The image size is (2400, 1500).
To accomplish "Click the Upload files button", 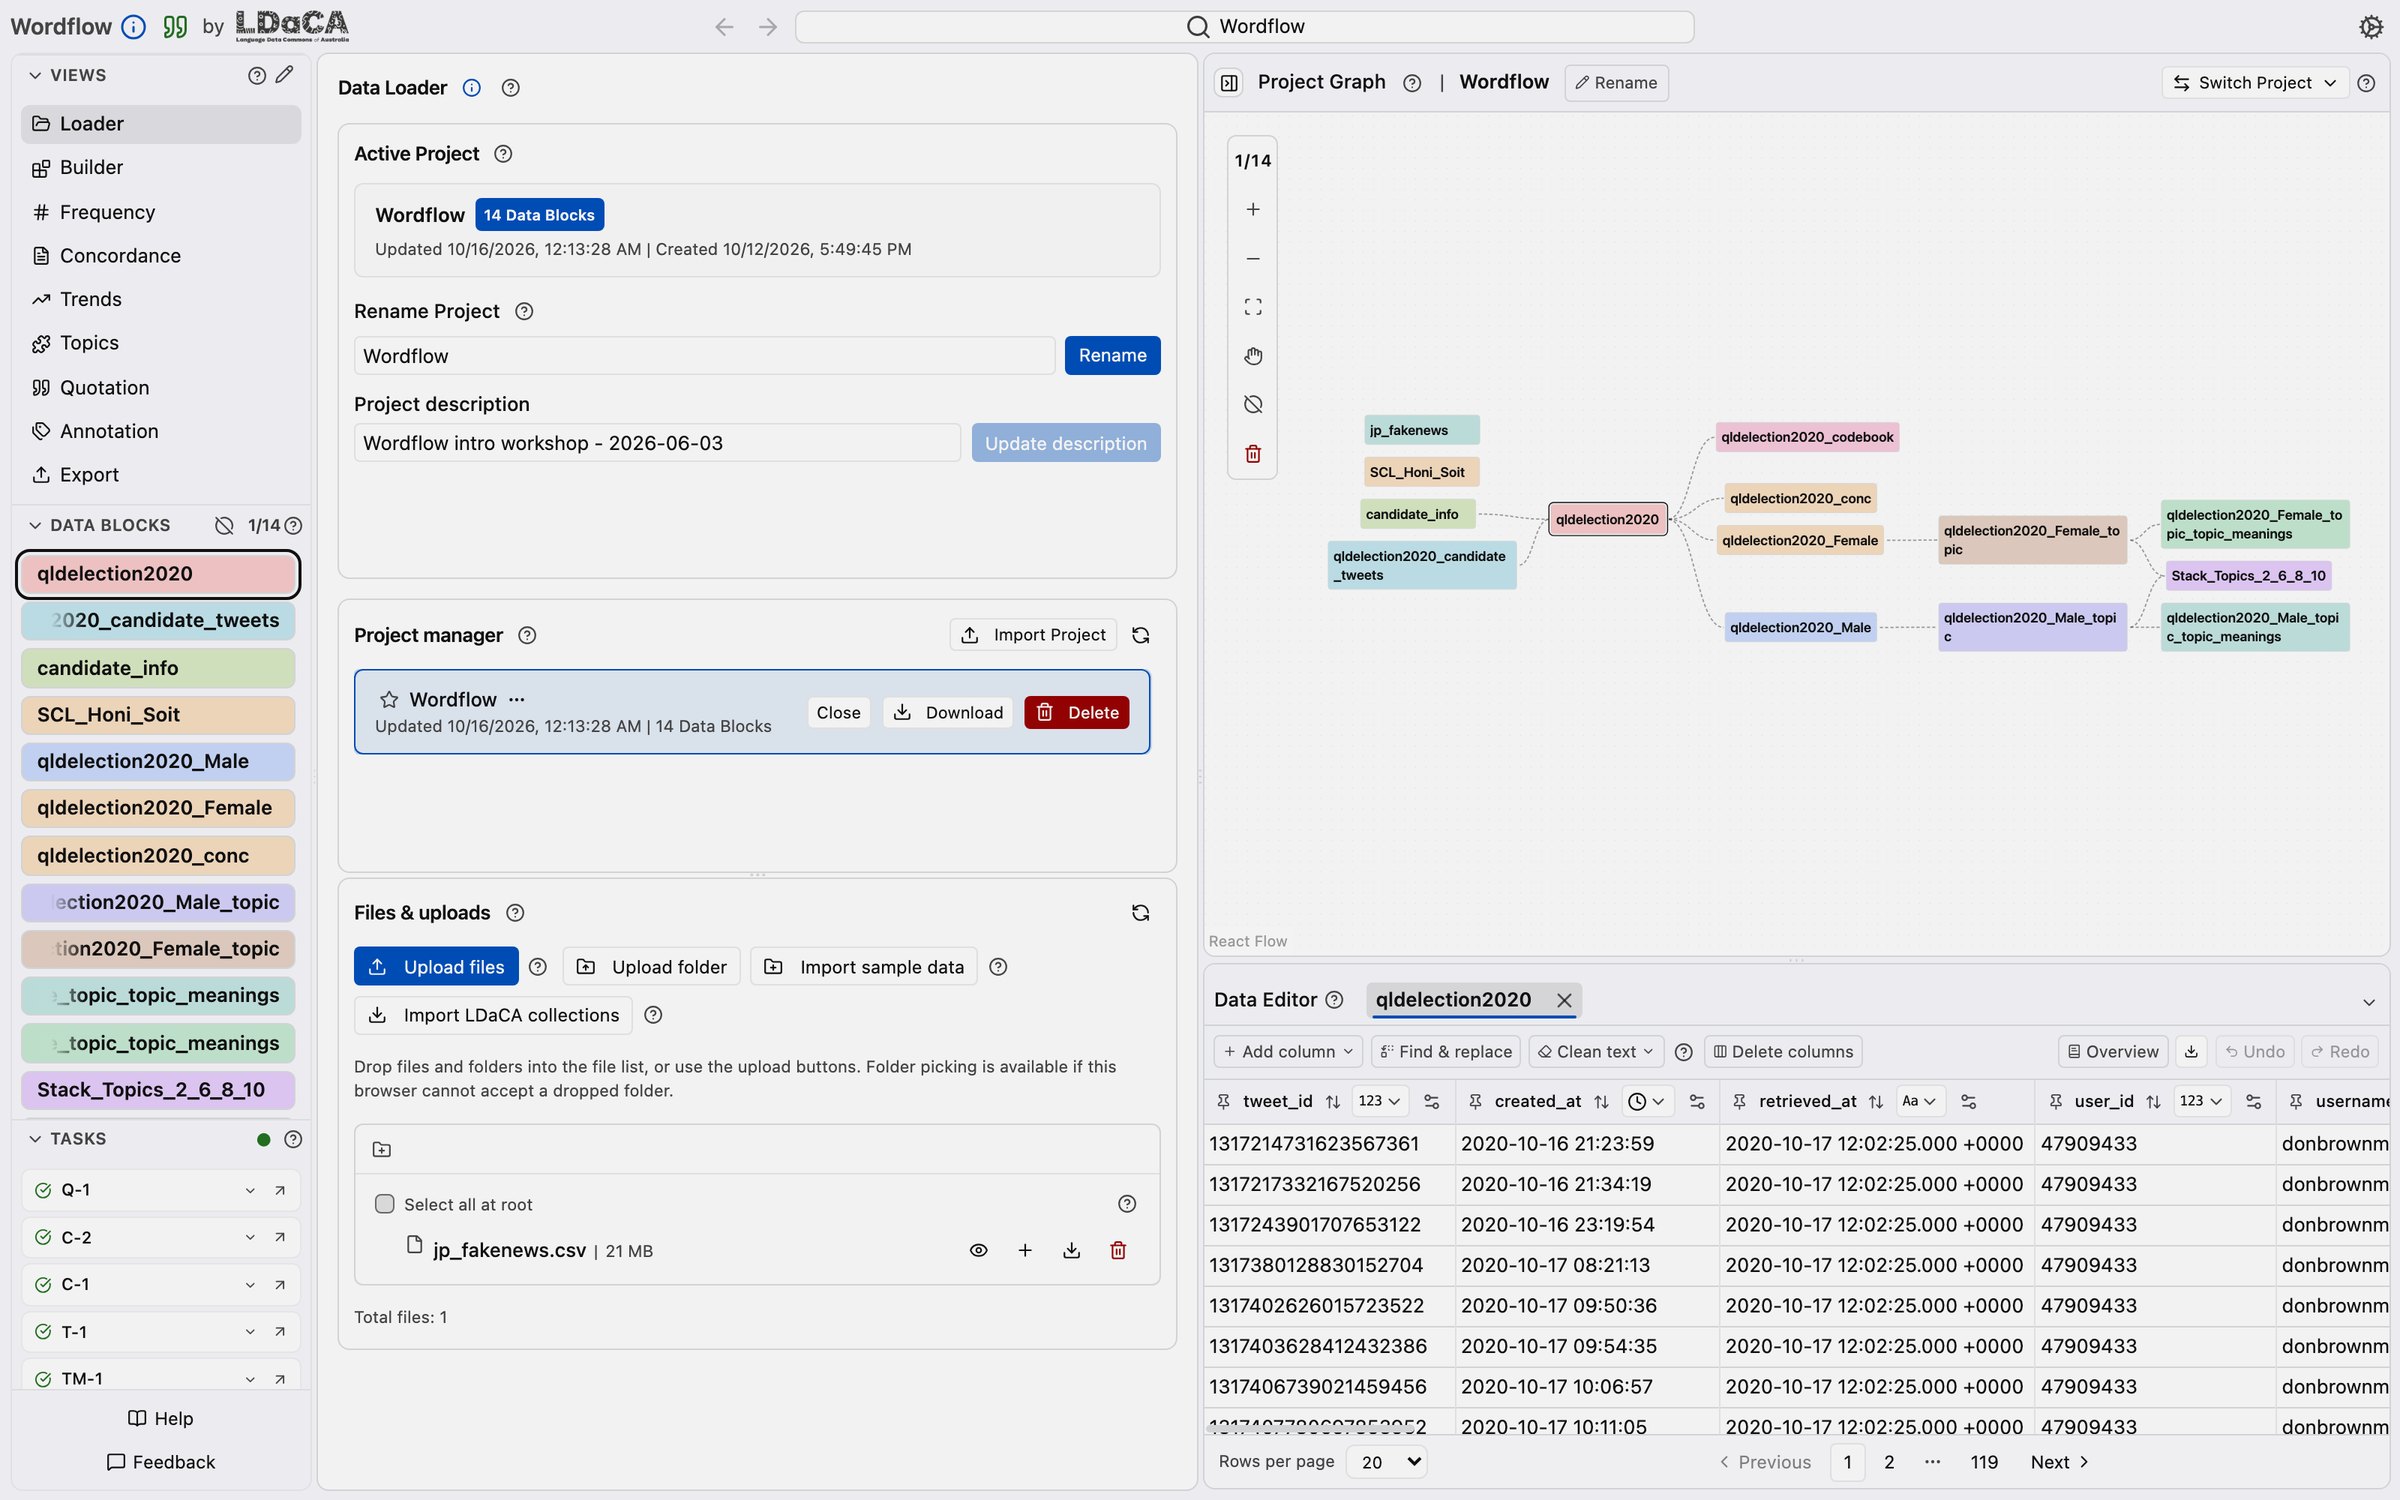I will pyautogui.click(x=436, y=967).
